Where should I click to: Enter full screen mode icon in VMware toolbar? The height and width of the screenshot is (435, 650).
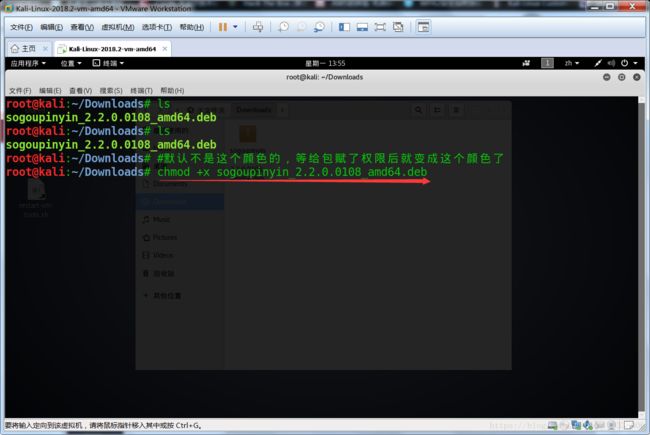tap(380, 27)
